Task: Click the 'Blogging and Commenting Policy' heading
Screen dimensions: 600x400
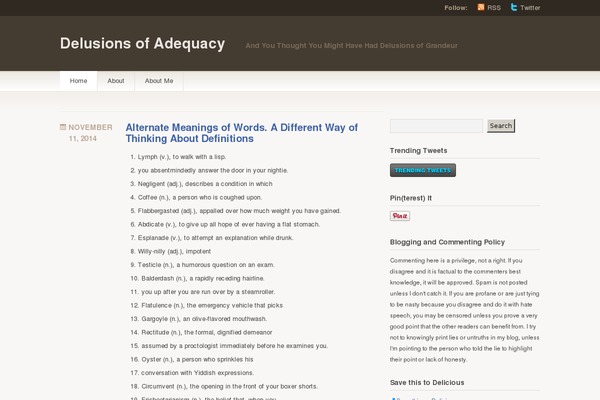Action: 447,242
